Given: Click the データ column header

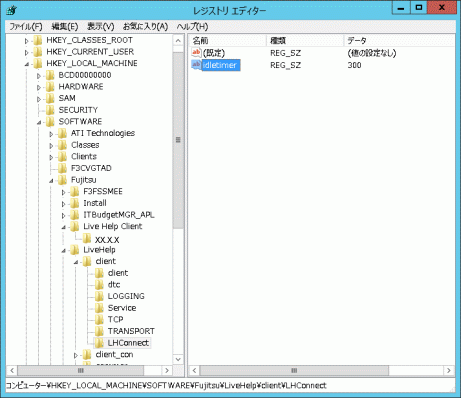Looking at the screenshot, I should click(399, 41).
